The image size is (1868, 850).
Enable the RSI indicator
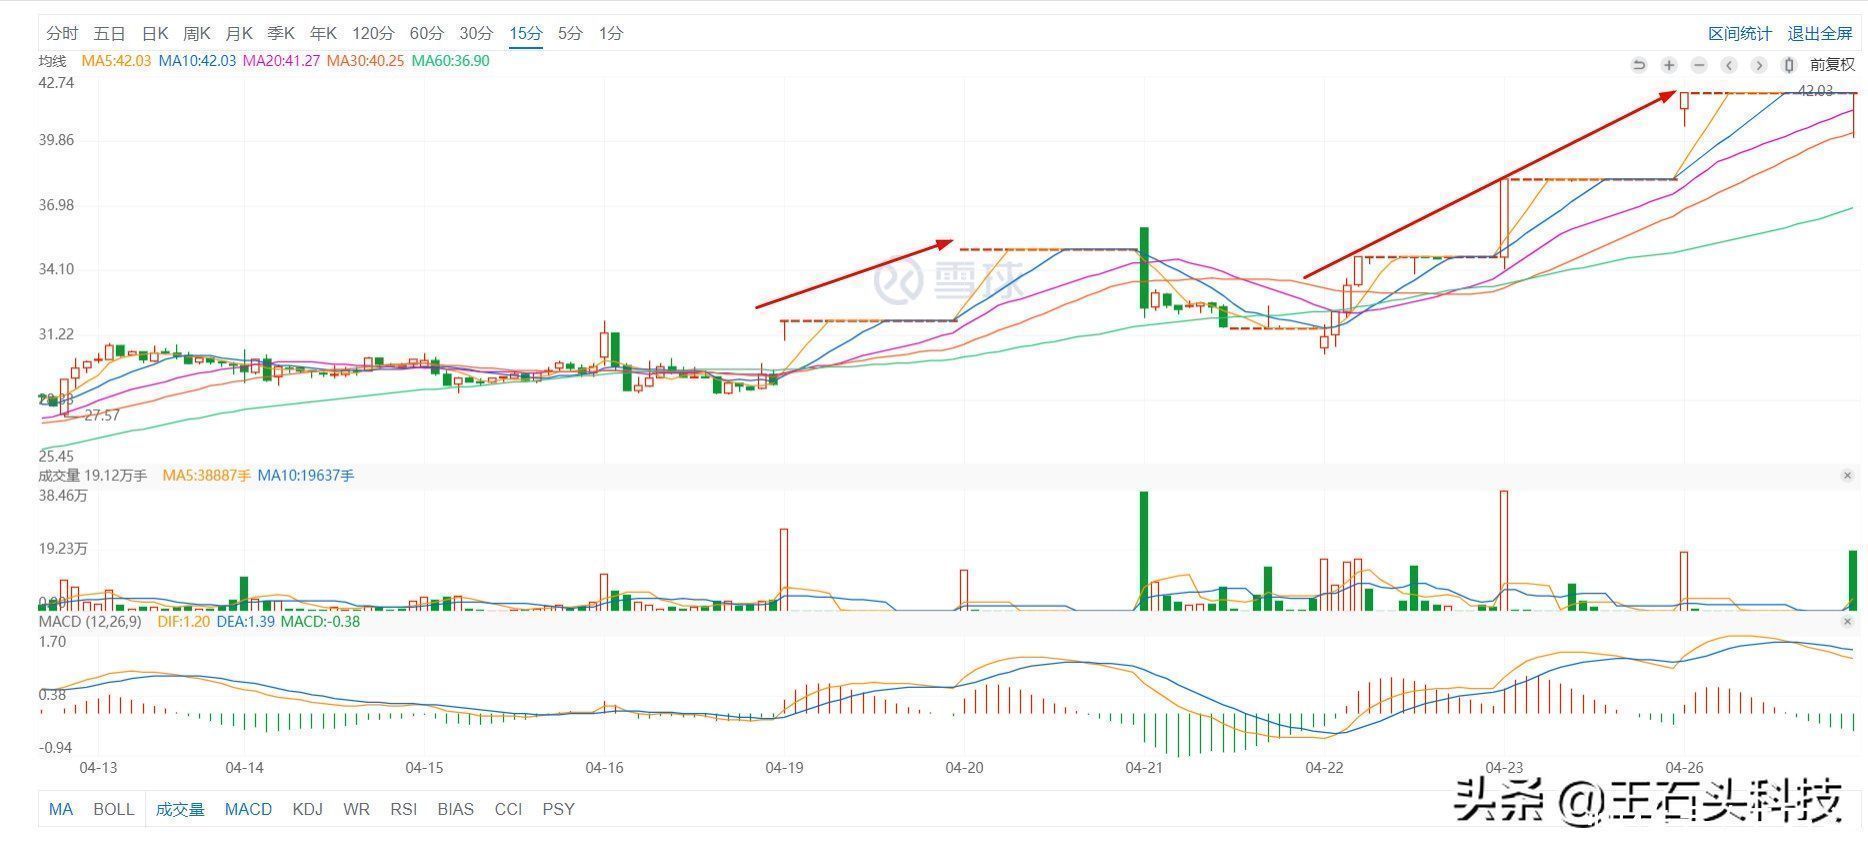tap(404, 809)
